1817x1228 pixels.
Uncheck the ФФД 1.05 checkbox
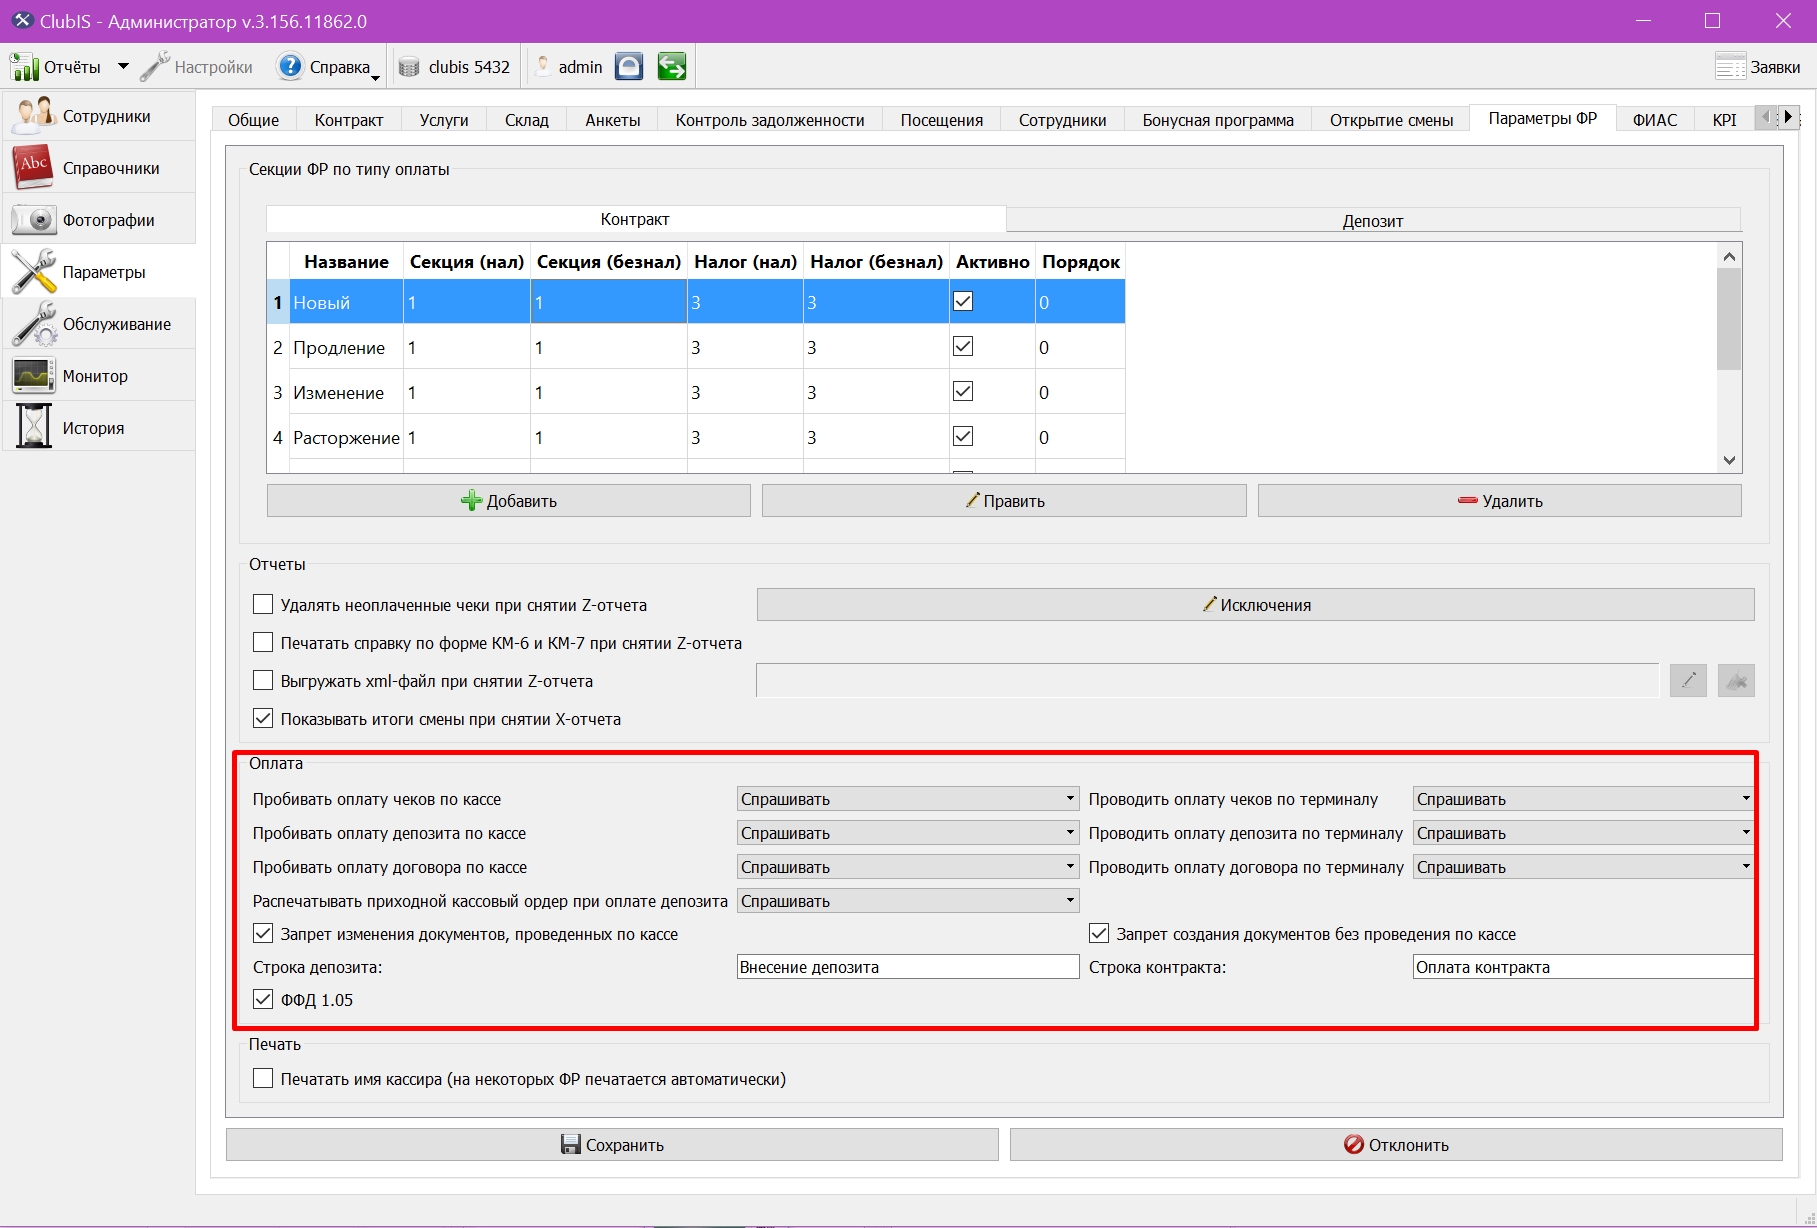(x=263, y=999)
